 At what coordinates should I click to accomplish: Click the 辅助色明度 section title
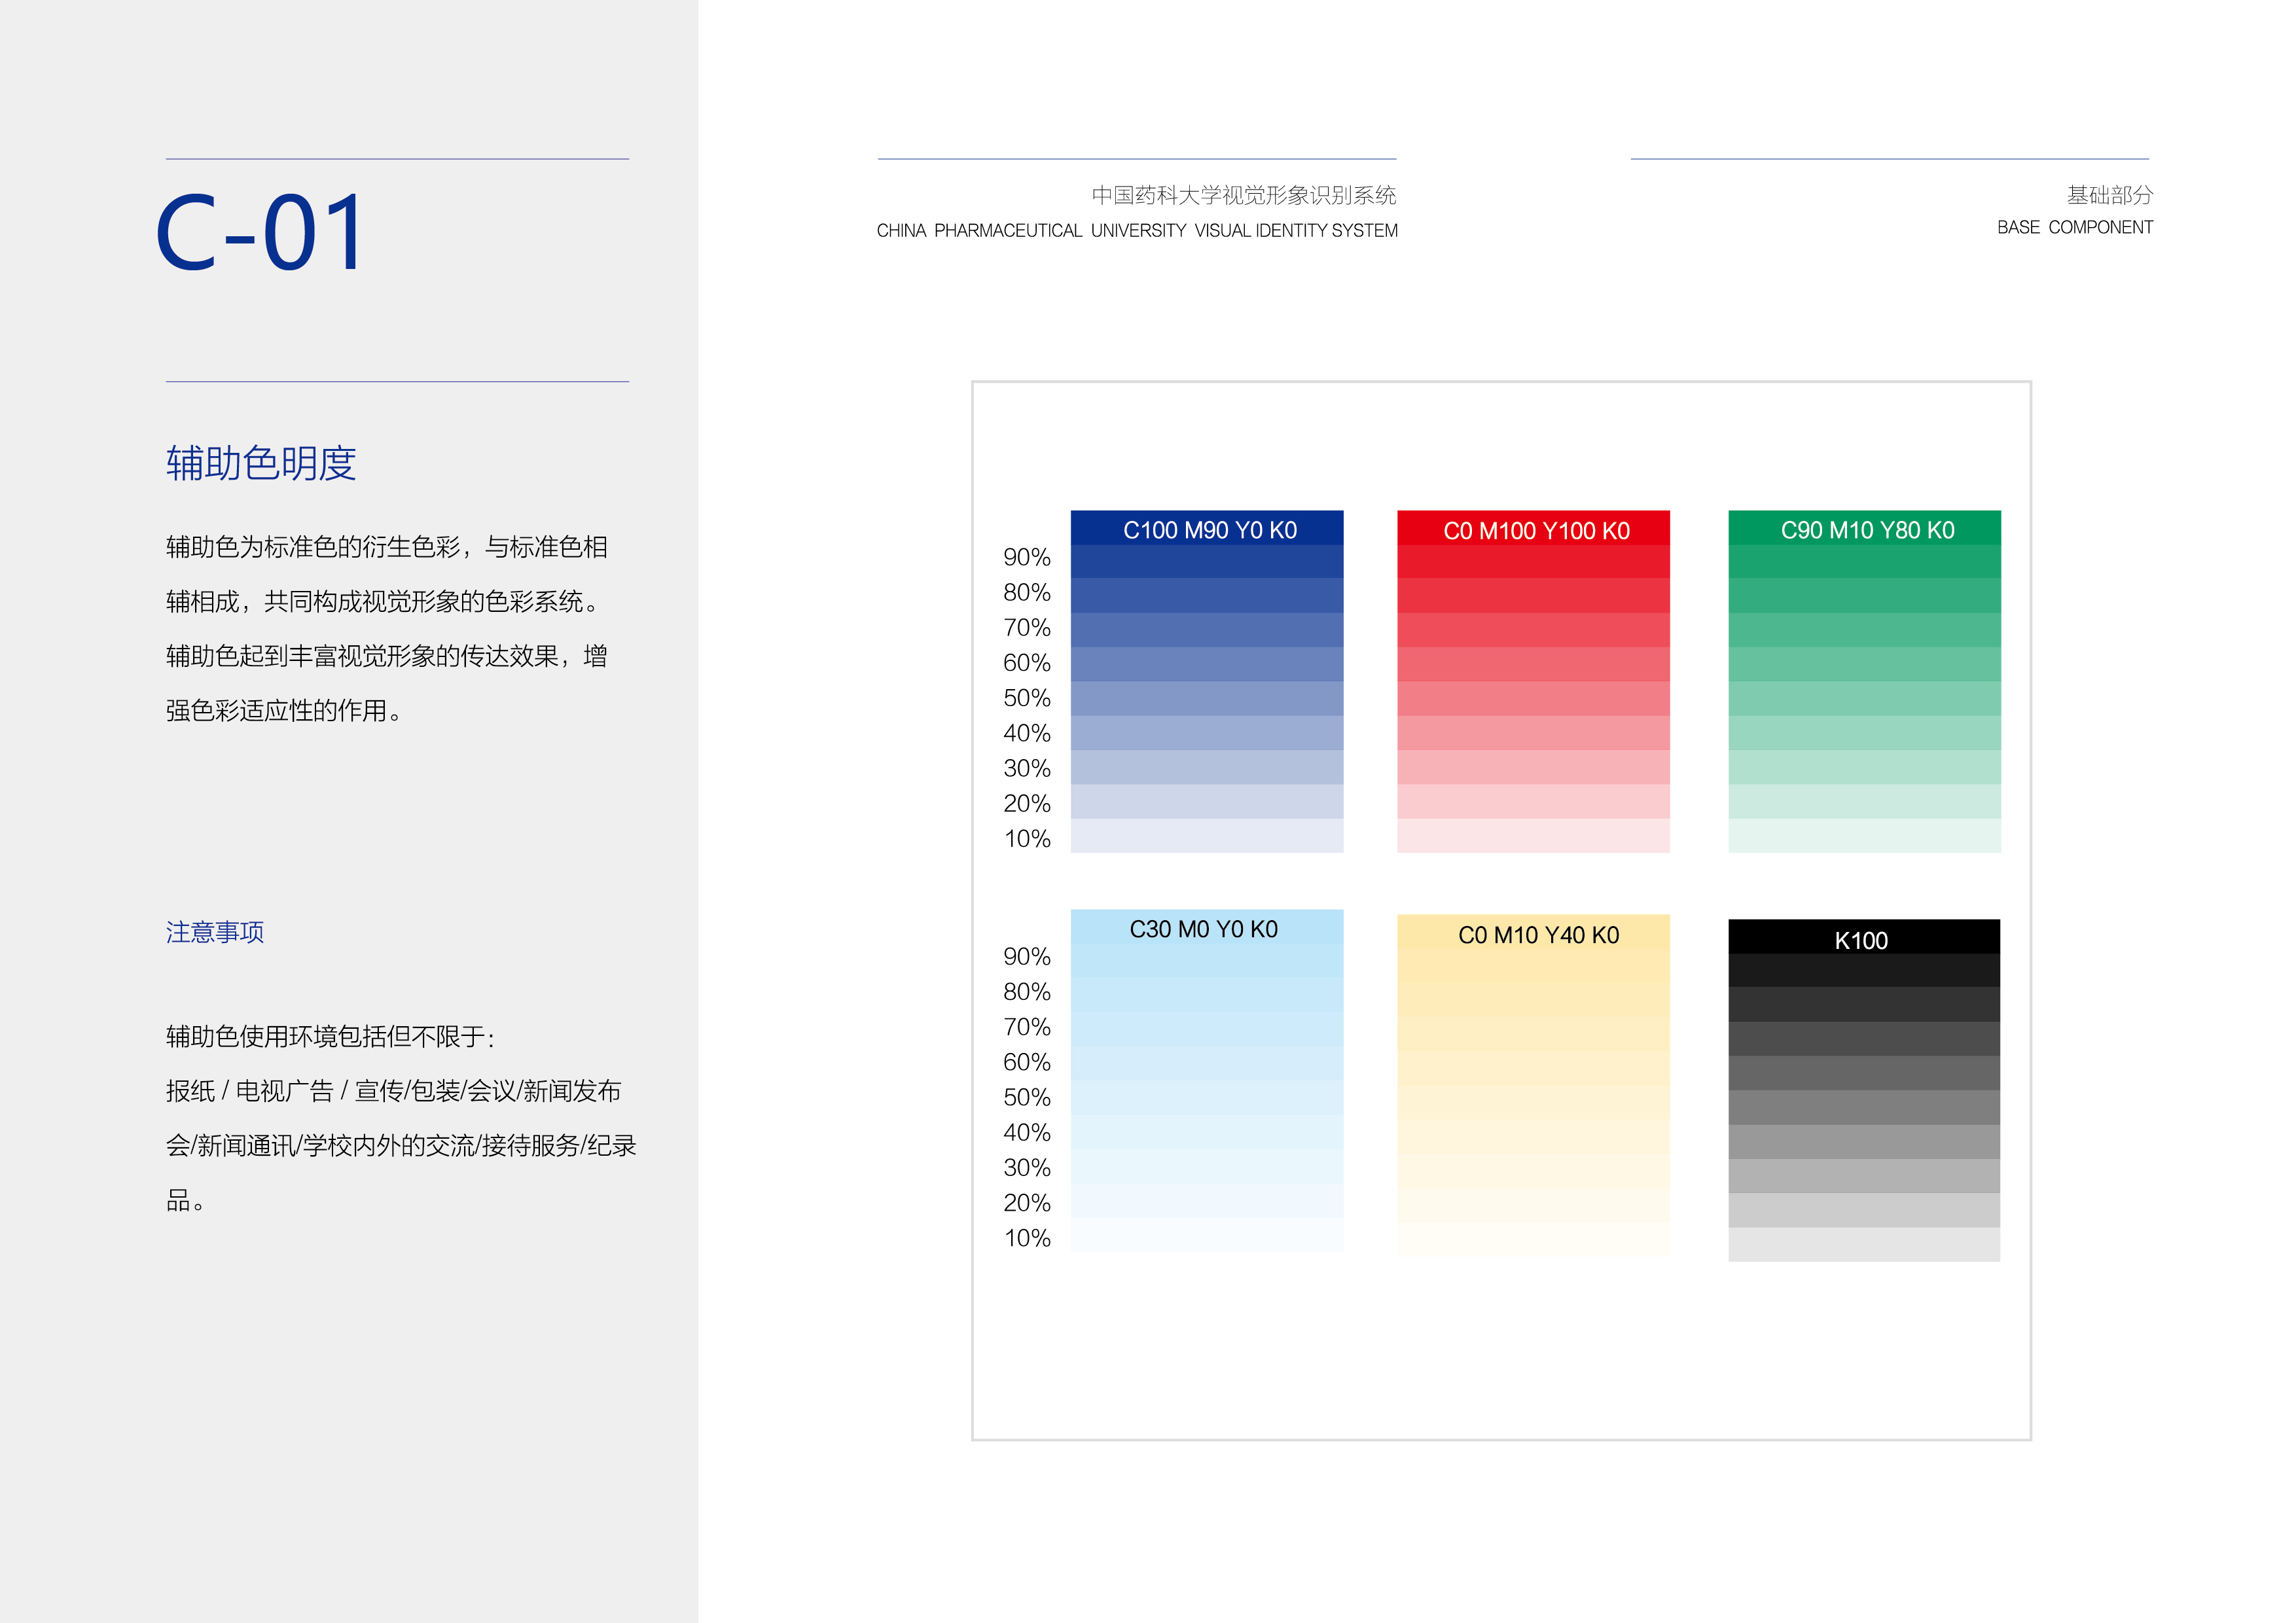(261, 464)
